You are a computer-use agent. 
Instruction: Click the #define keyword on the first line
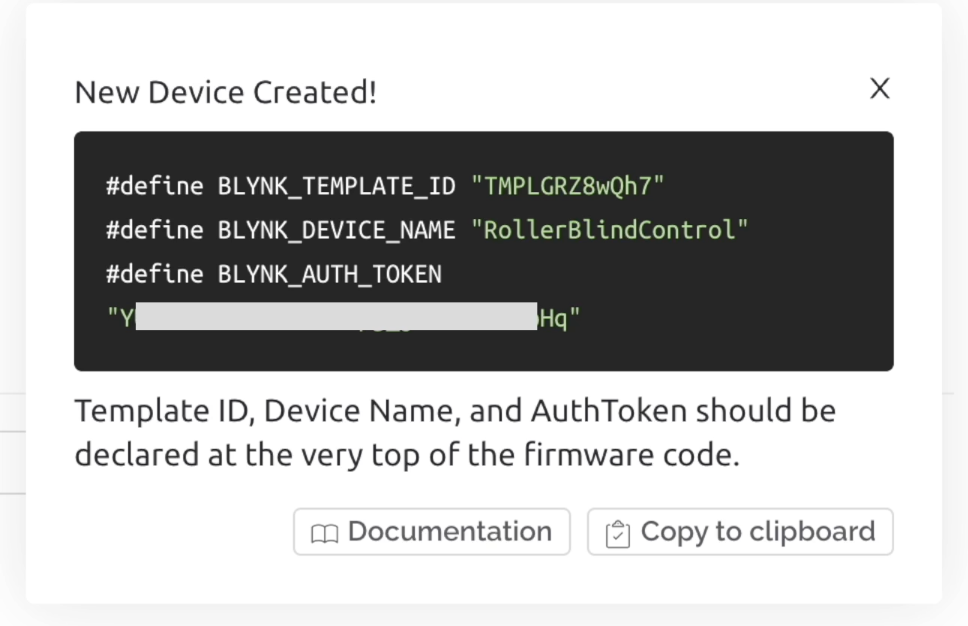pyautogui.click(x=155, y=186)
